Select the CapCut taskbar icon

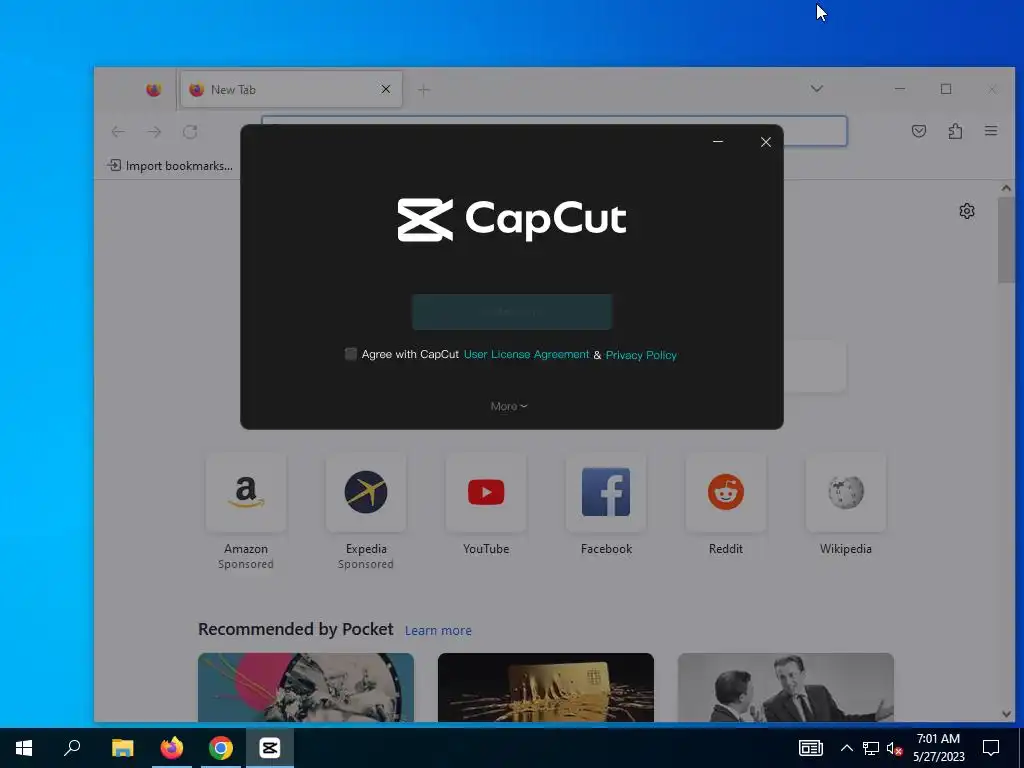270,748
